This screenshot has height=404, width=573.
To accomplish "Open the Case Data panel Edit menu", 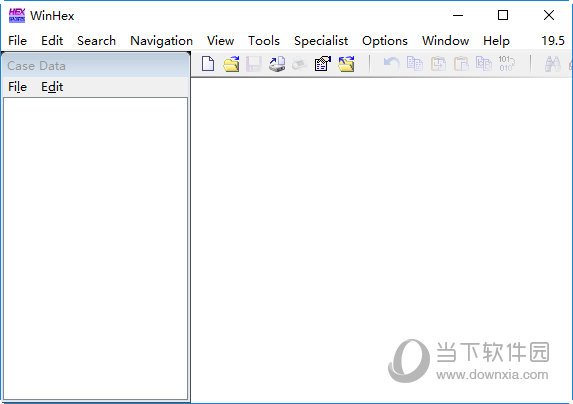I will (52, 87).
